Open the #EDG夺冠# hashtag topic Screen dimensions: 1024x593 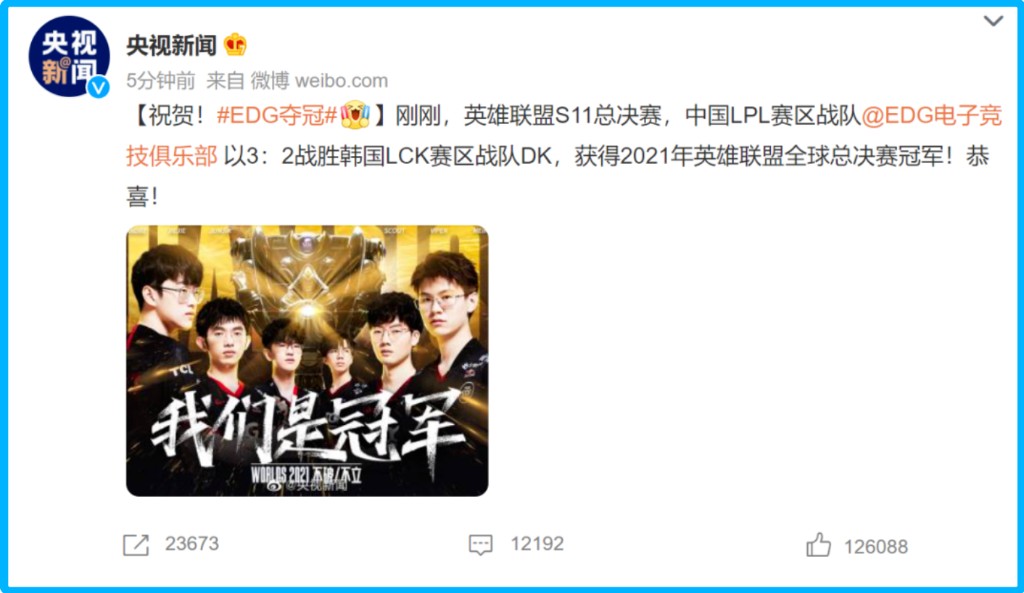coord(277,116)
